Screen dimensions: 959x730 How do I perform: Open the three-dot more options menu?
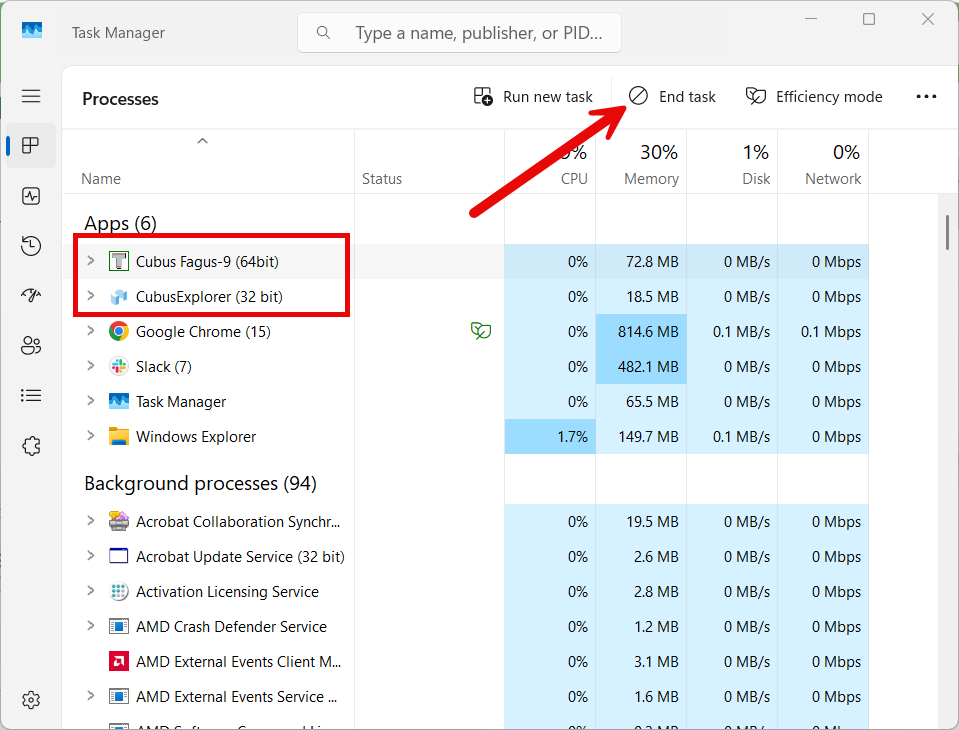pos(926,97)
